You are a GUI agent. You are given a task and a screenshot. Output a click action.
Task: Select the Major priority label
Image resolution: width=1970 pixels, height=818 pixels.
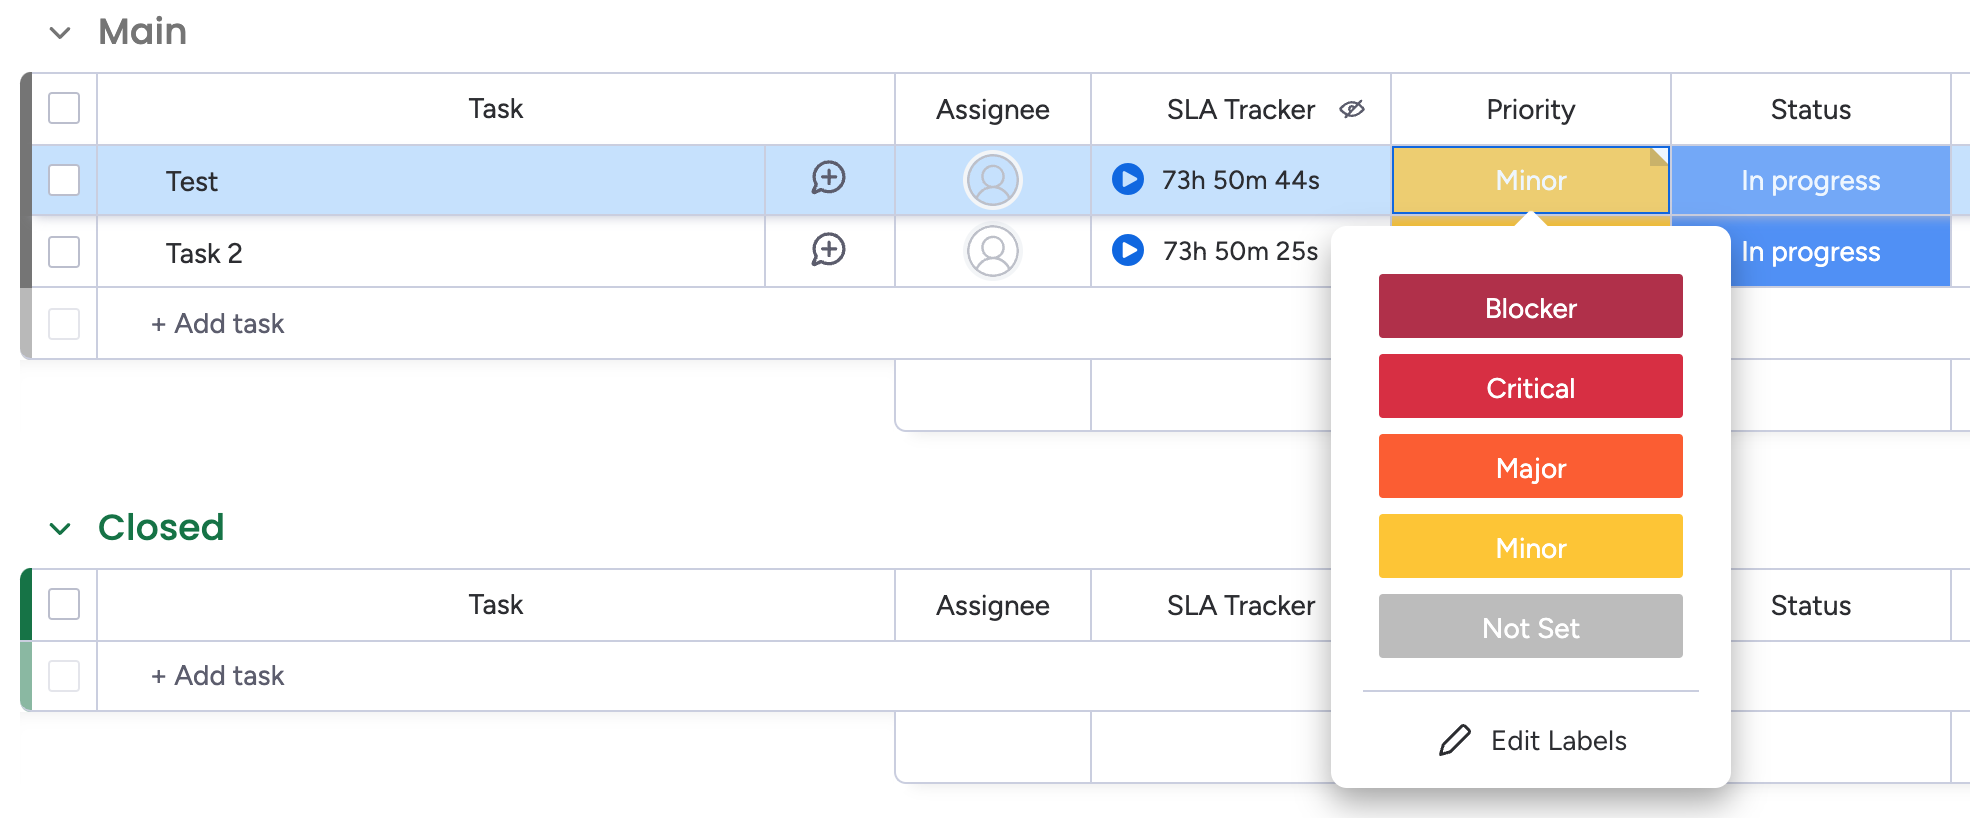[x=1530, y=466]
